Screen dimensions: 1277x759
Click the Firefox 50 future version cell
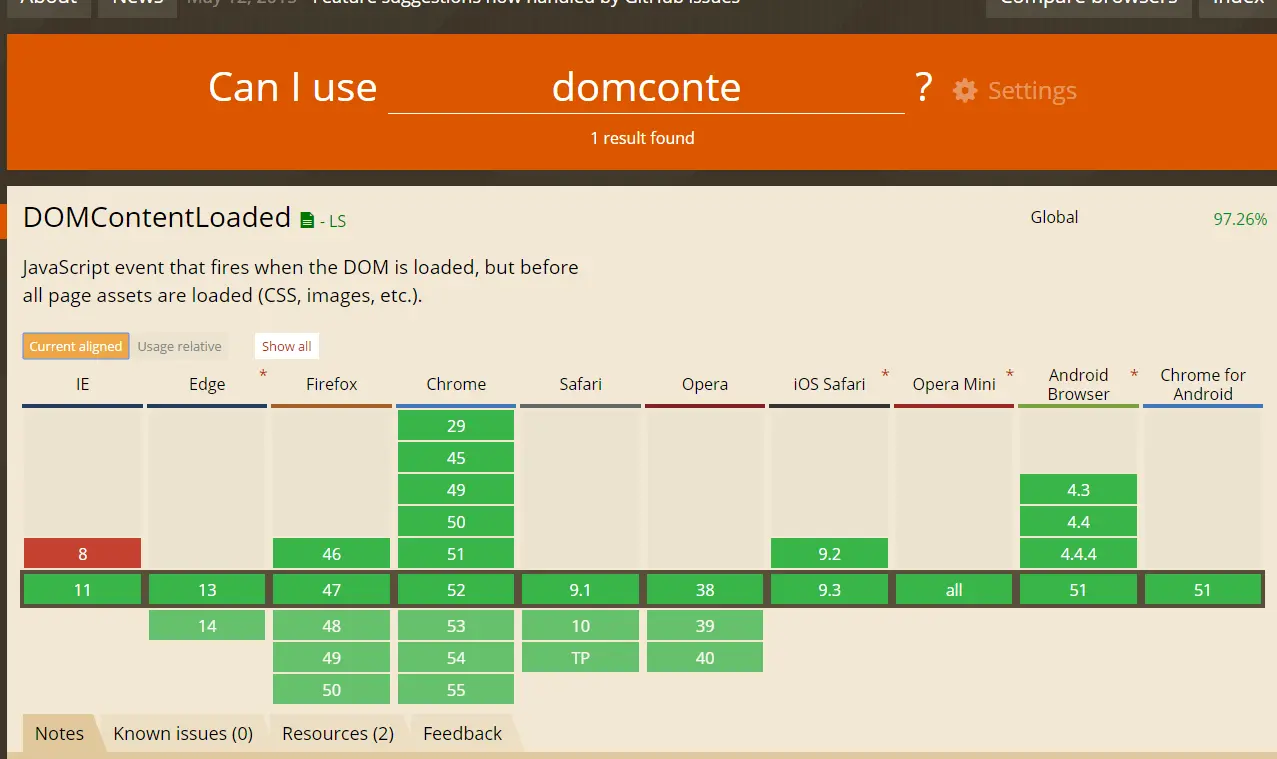[332, 689]
